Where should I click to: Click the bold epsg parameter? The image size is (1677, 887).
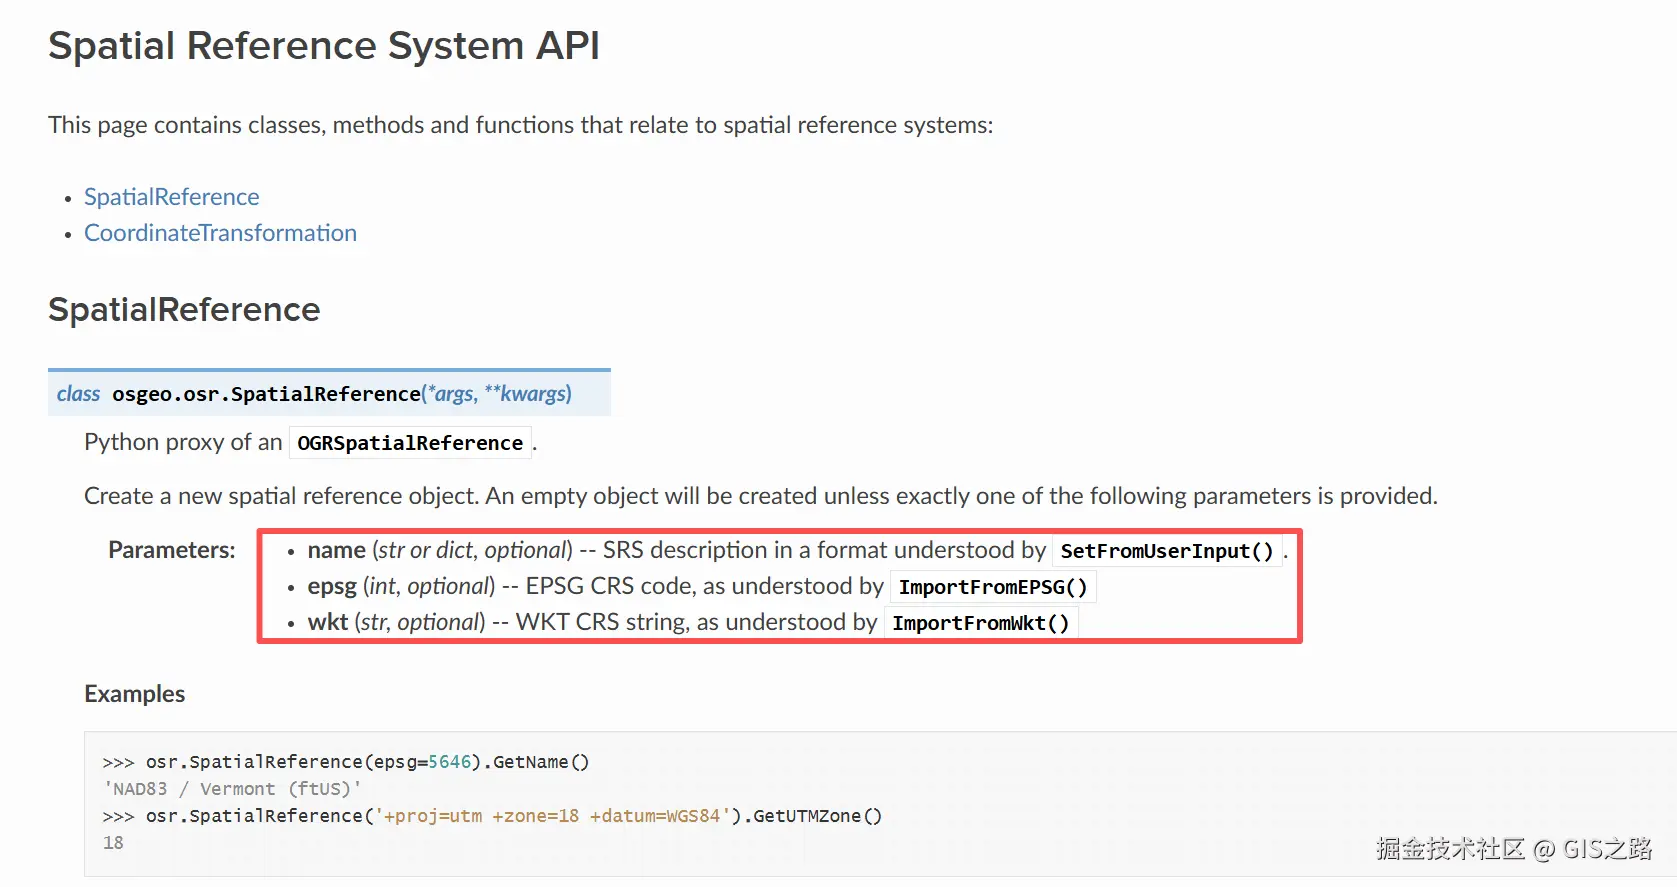point(332,586)
